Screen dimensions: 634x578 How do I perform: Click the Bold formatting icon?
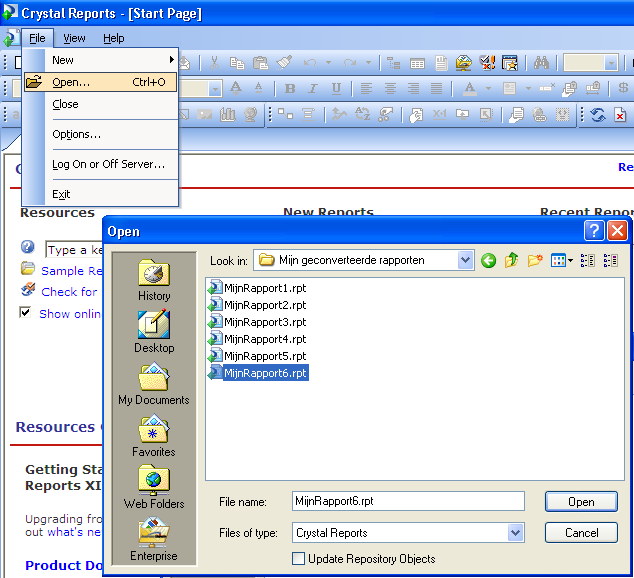pos(290,89)
